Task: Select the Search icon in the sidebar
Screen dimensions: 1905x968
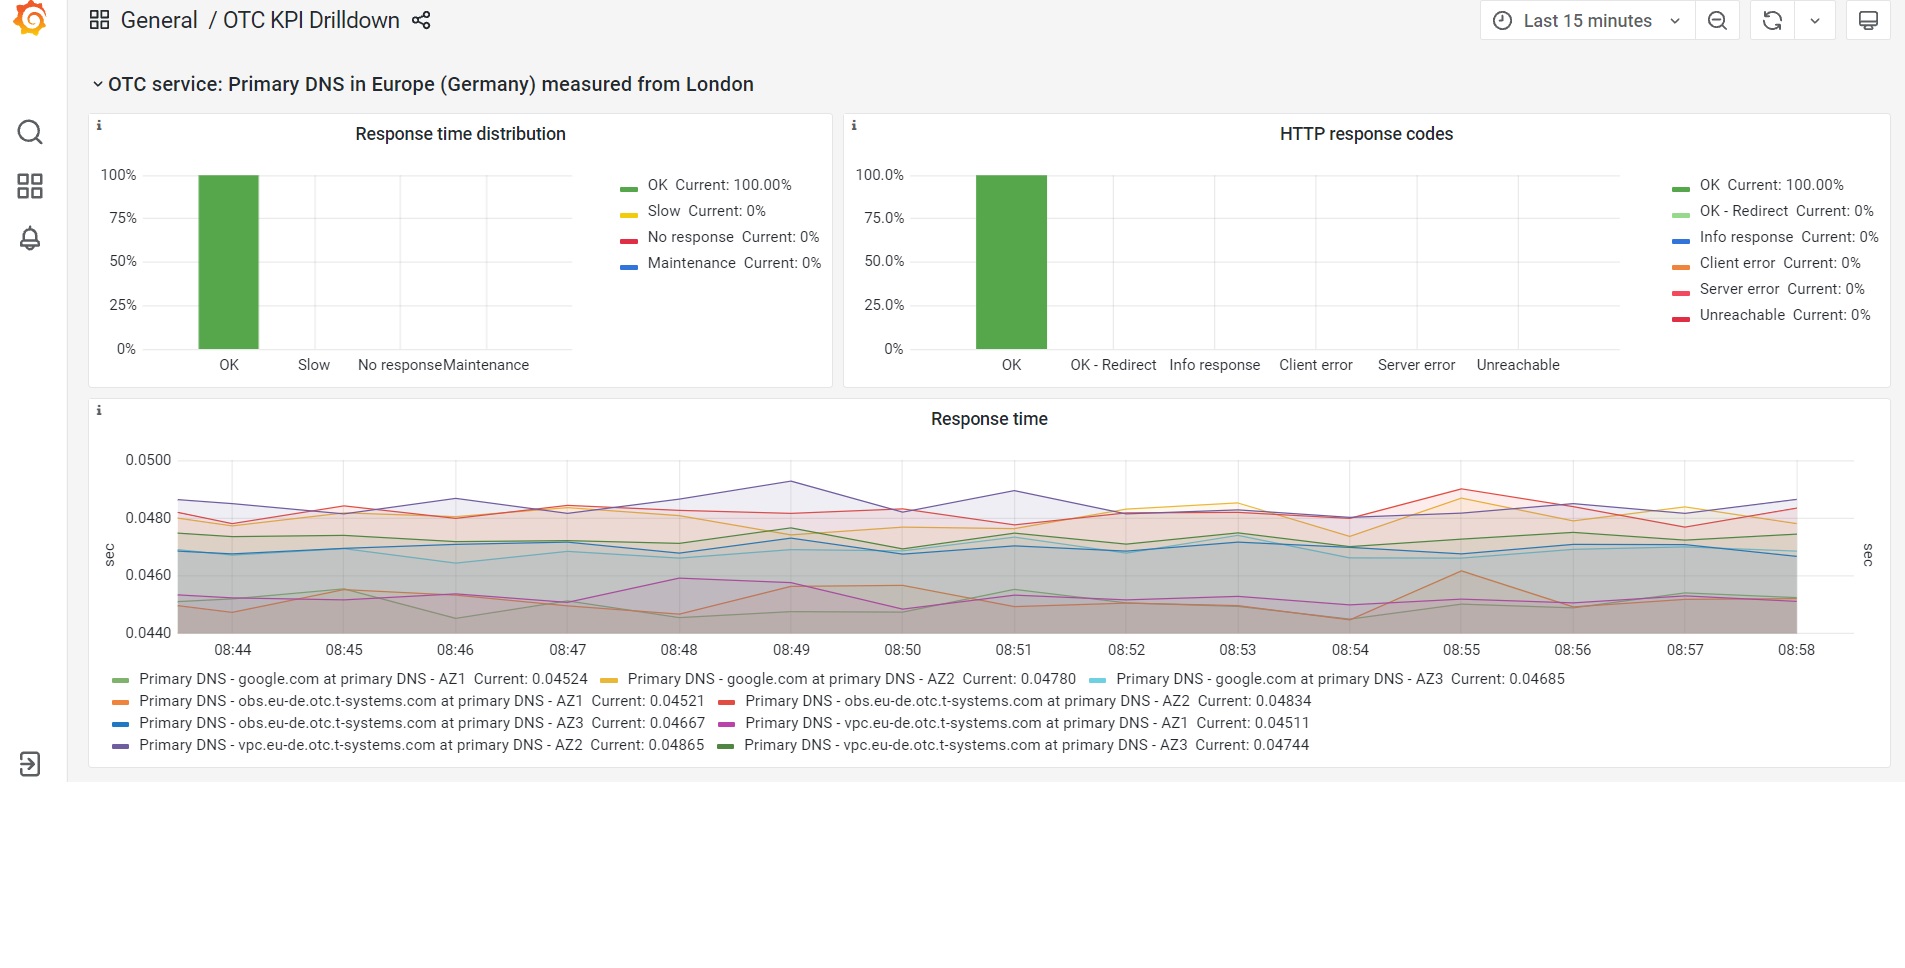Action: [30, 132]
